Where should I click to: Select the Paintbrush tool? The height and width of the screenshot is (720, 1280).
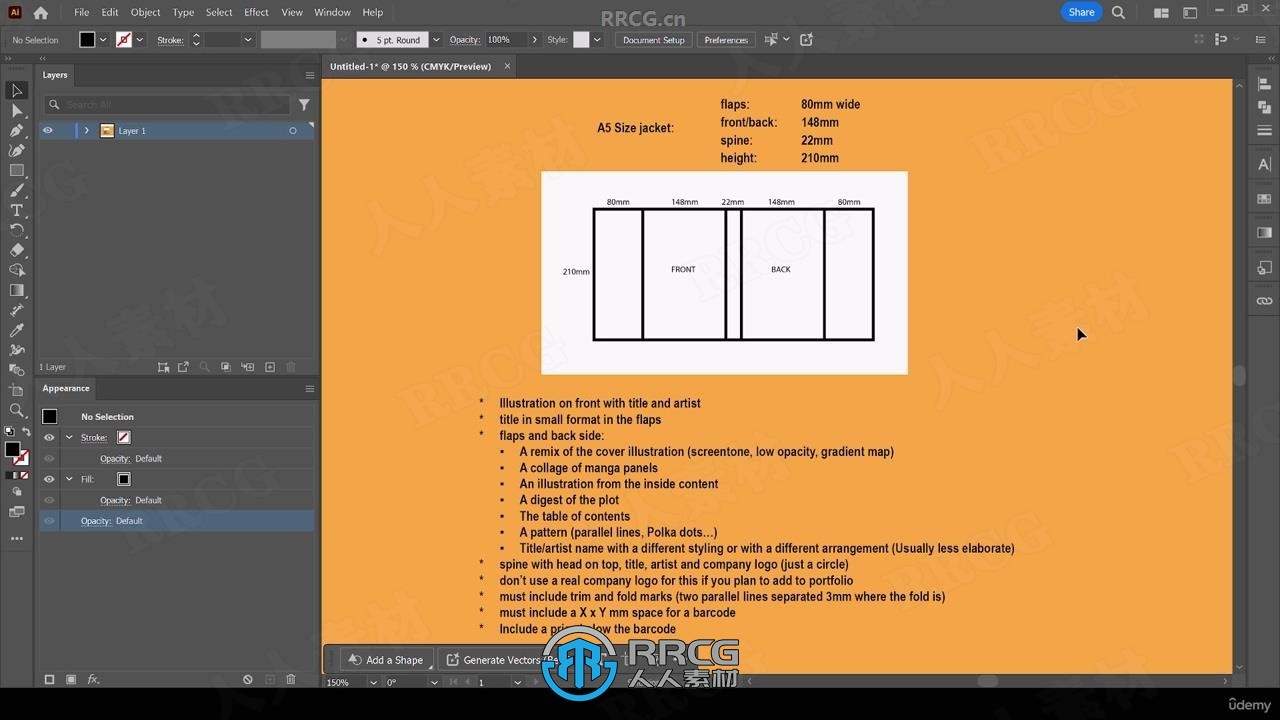[16, 190]
